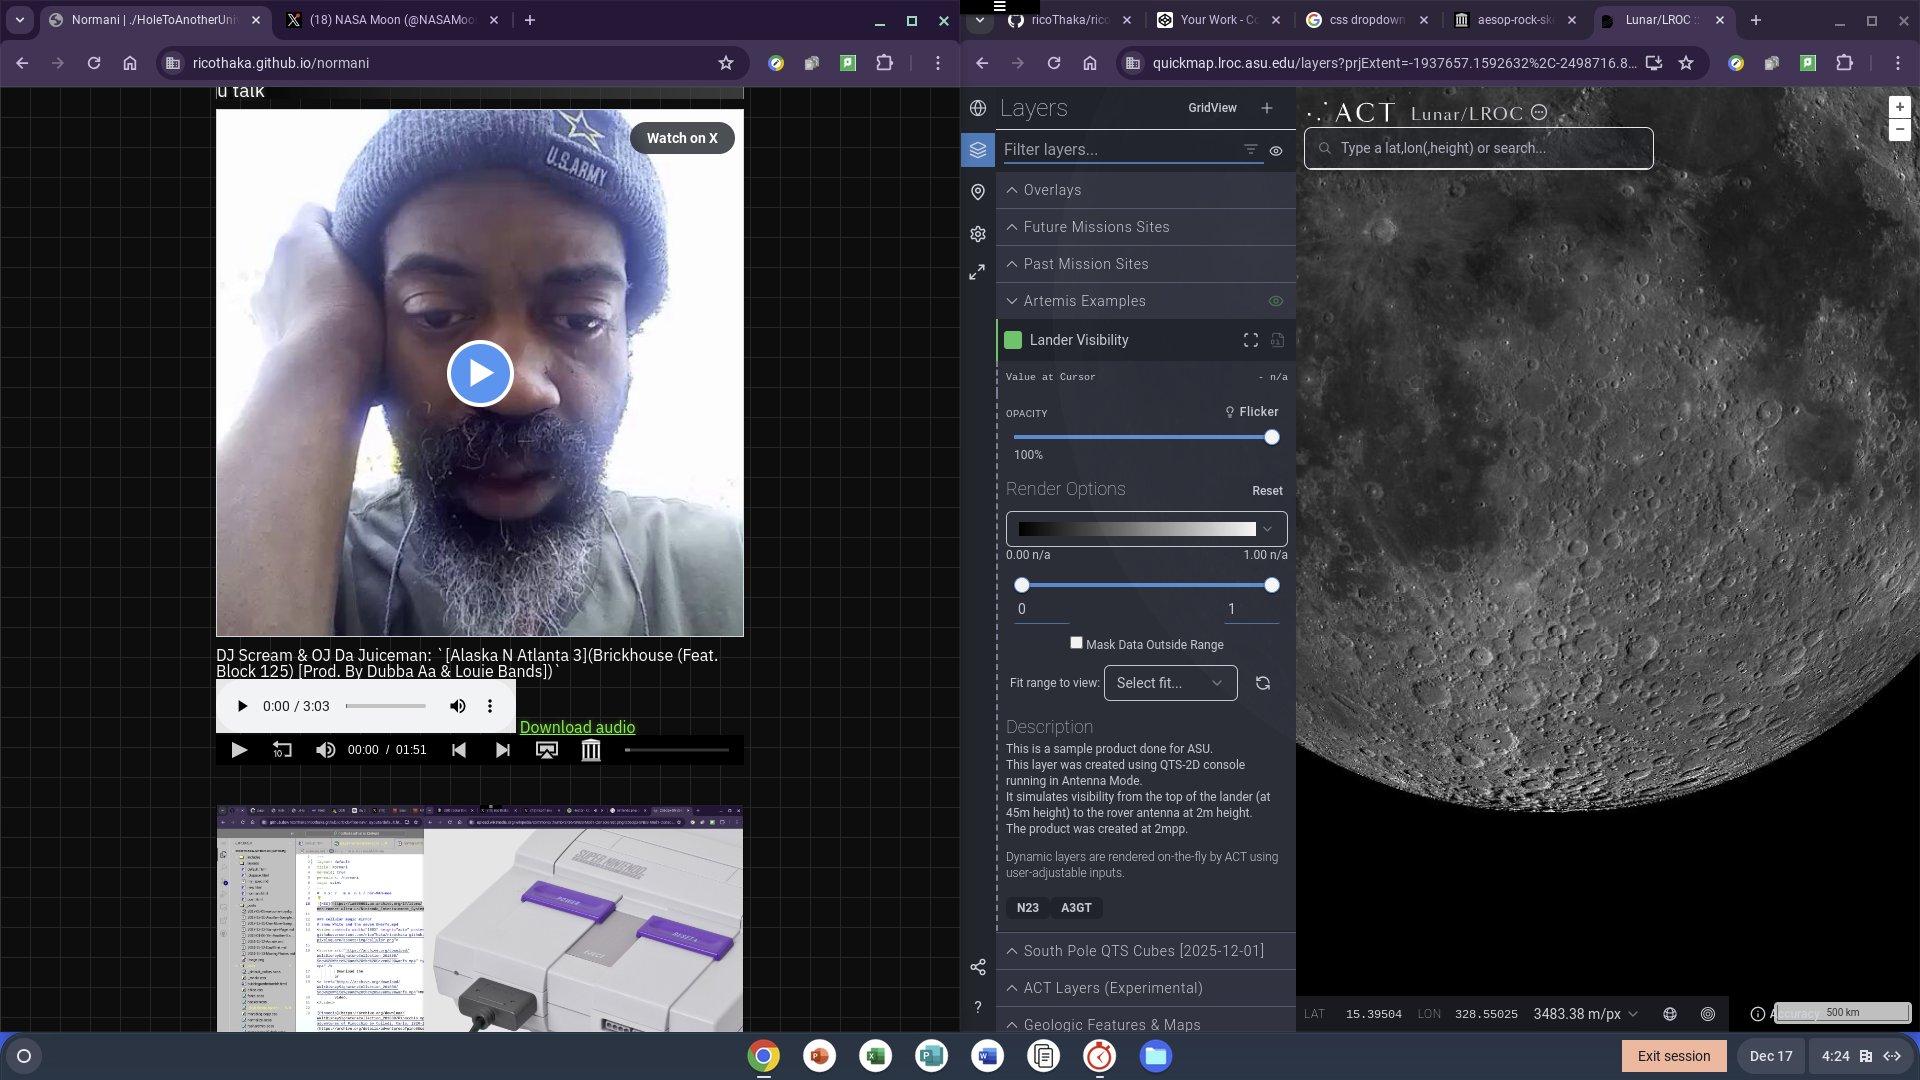
Task: Open the help question mark icon
Action: (978, 1006)
